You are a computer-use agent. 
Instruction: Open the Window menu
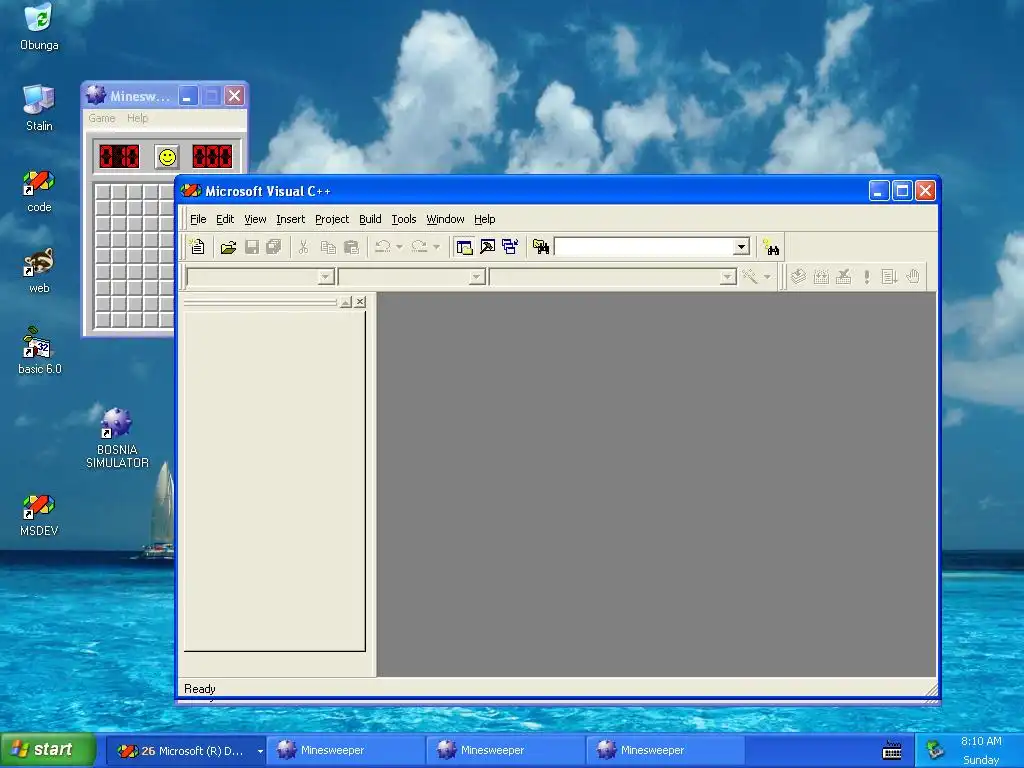pyautogui.click(x=445, y=219)
